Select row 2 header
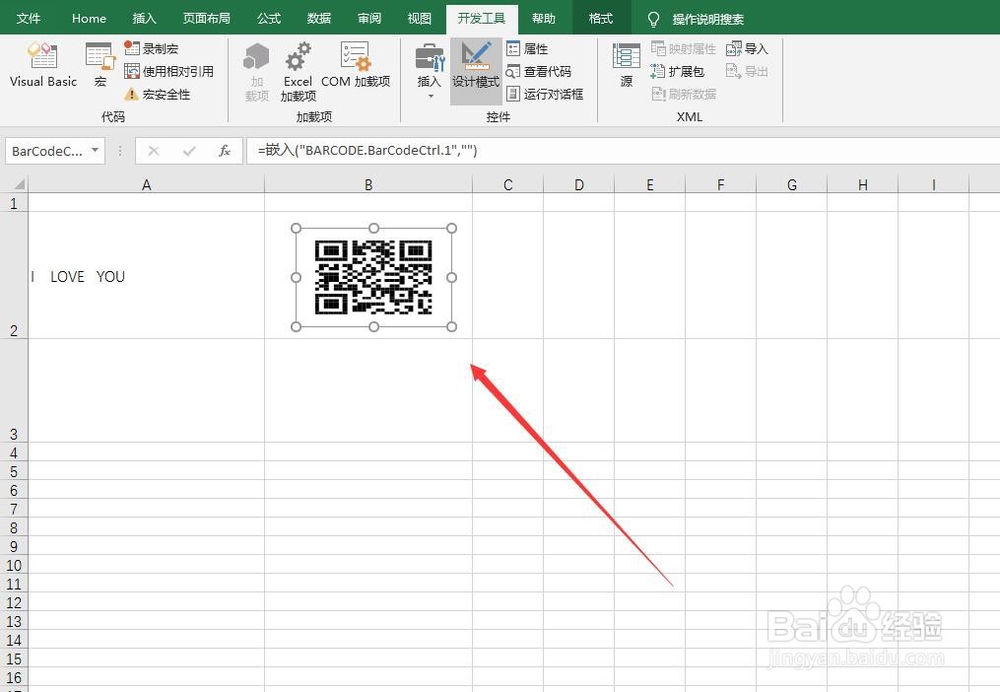1000x692 pixels. pos(14,276)
